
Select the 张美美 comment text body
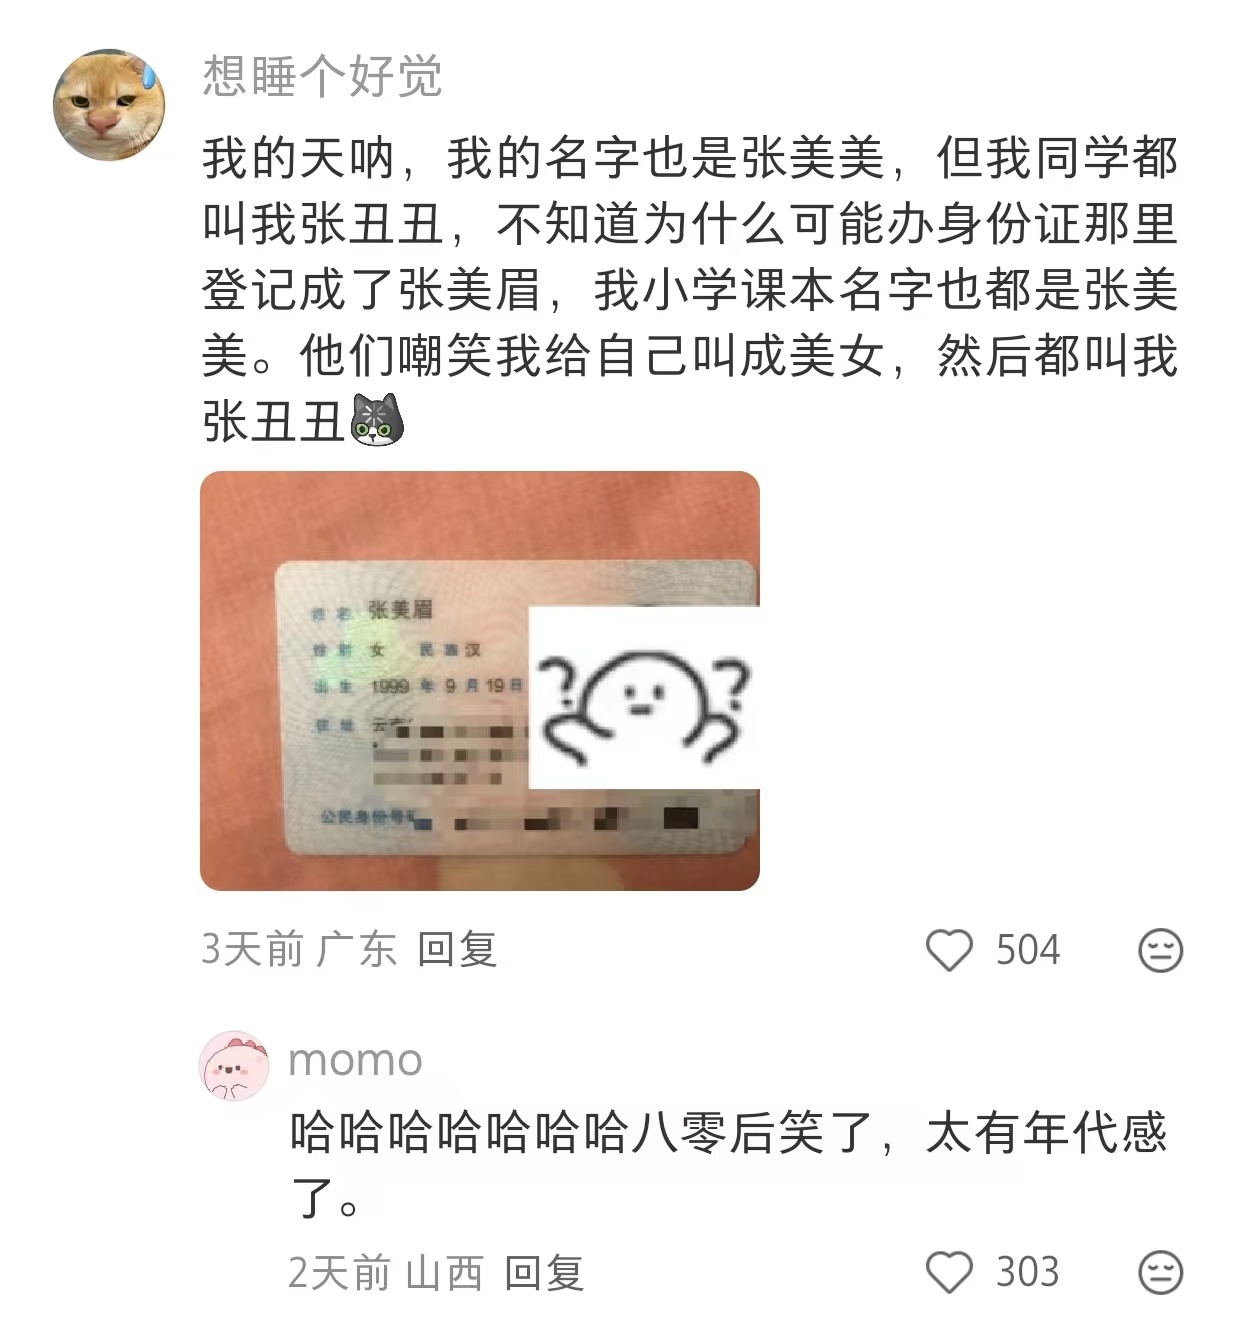(690, 289)
